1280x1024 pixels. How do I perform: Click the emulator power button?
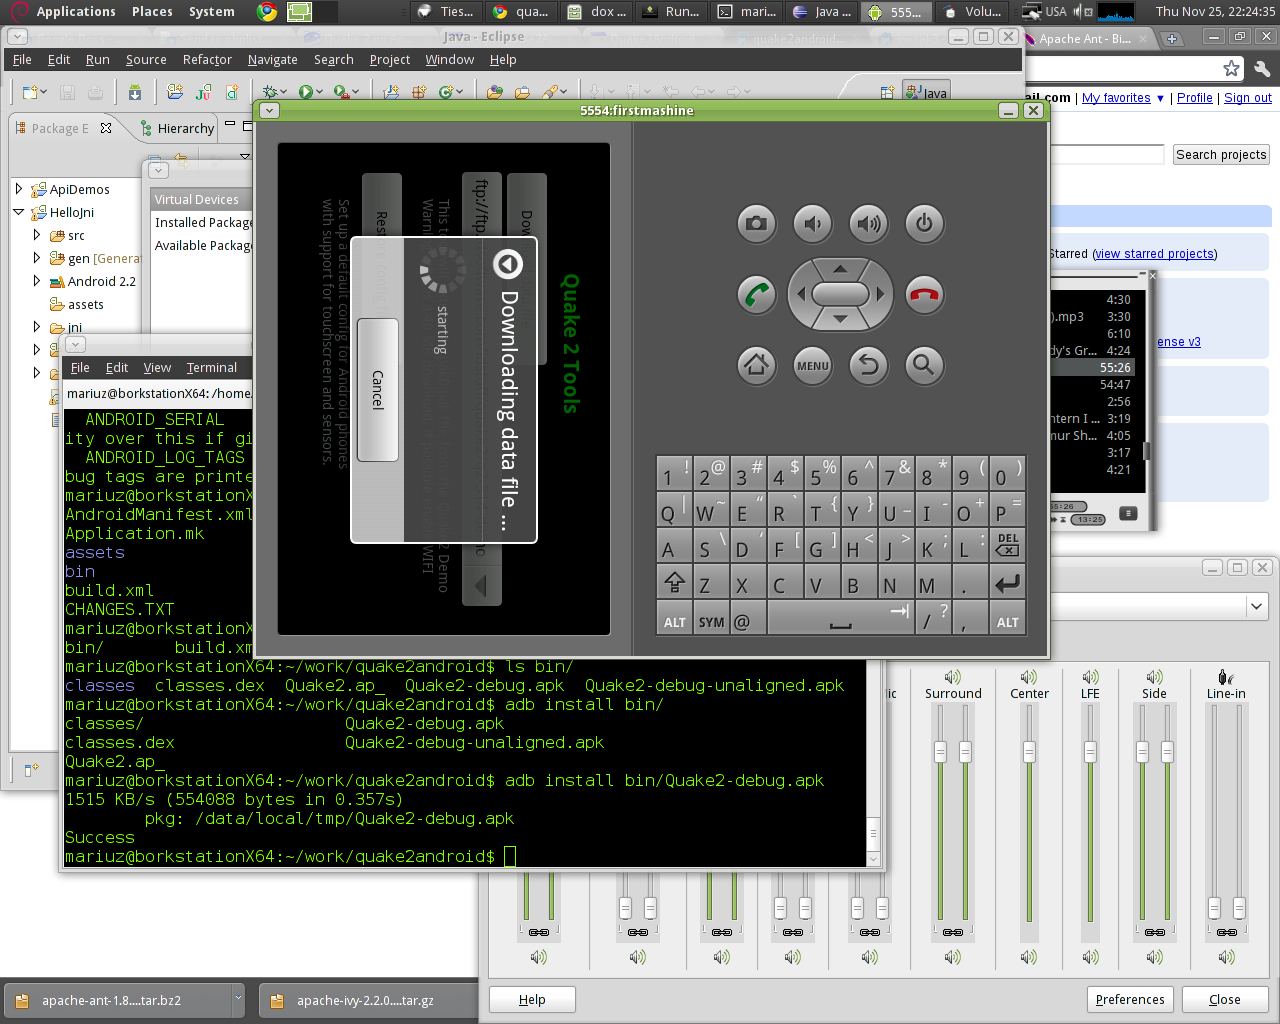pos(924,223)
